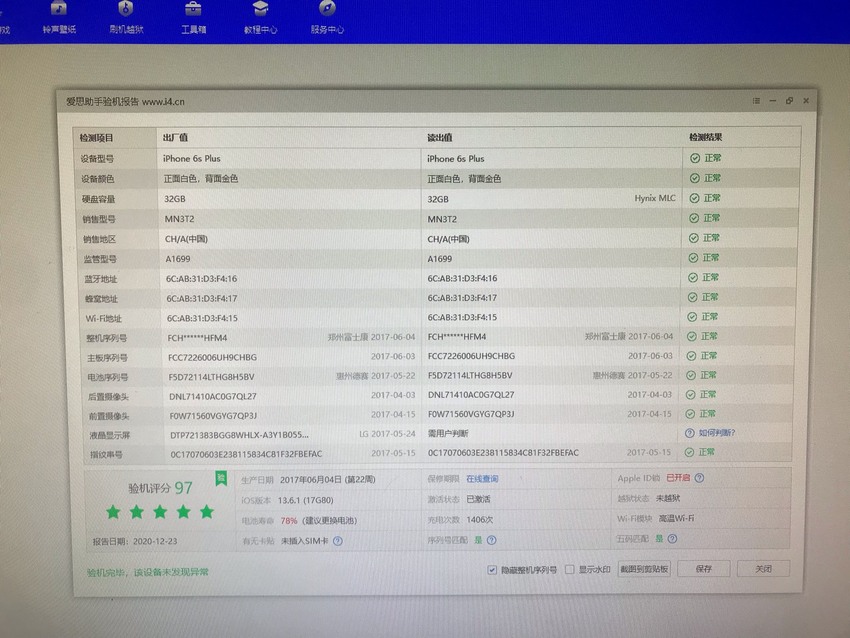This screenshot has height=638, width=850.
Task: Click the green check icon in 主板序列号 row
Action: pyautogui.click(x=691, y=356)
